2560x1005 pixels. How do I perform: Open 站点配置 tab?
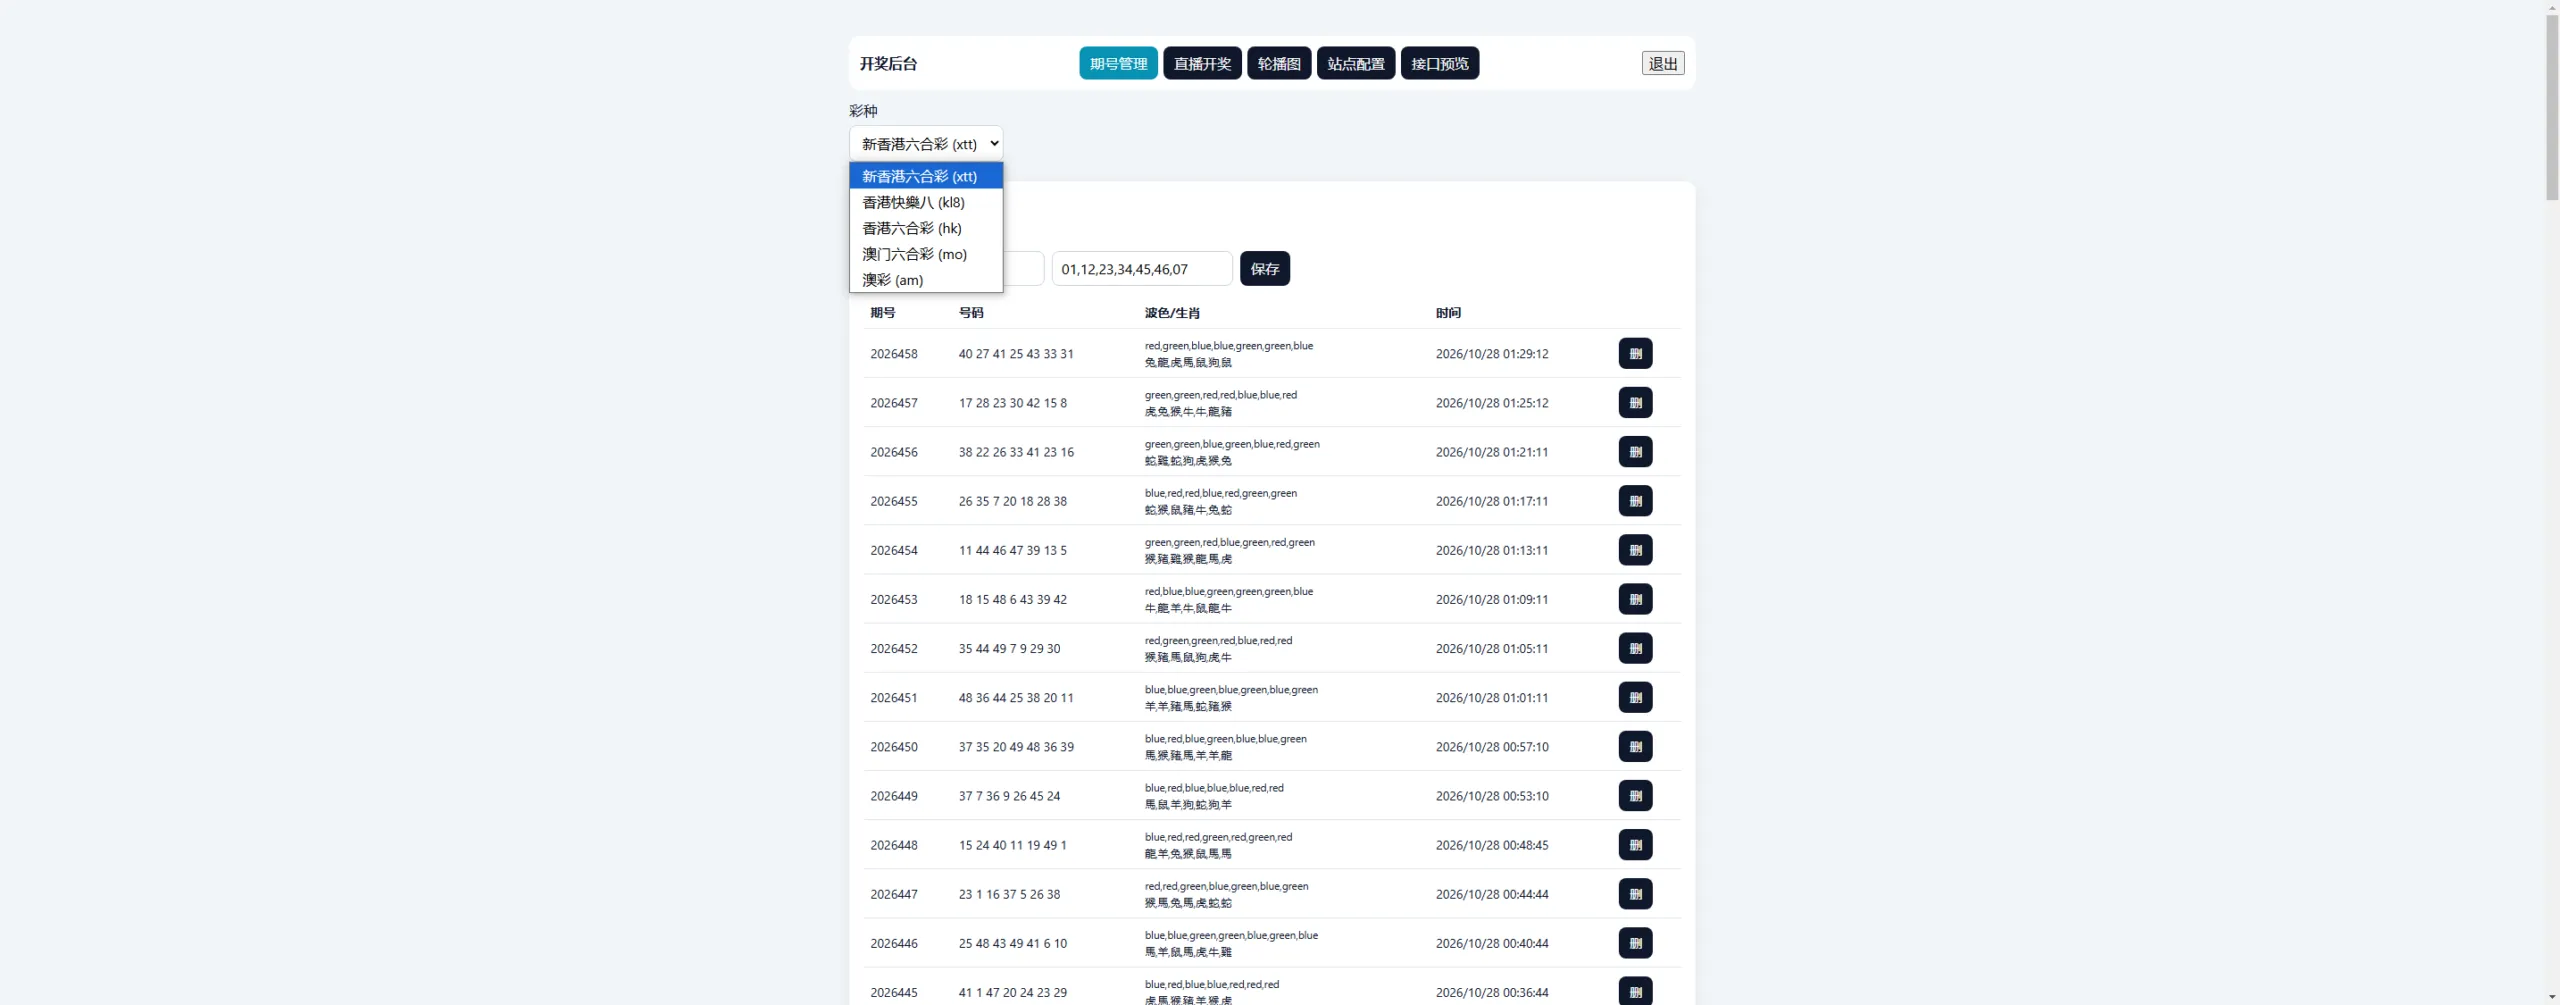[x=1356, y=63]
